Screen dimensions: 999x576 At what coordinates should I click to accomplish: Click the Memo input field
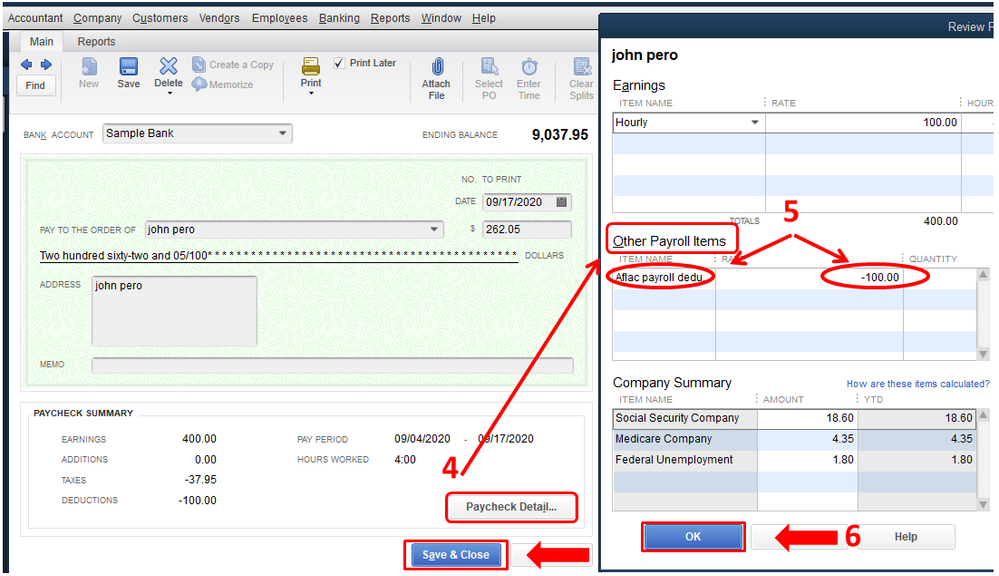coord(333,365)
